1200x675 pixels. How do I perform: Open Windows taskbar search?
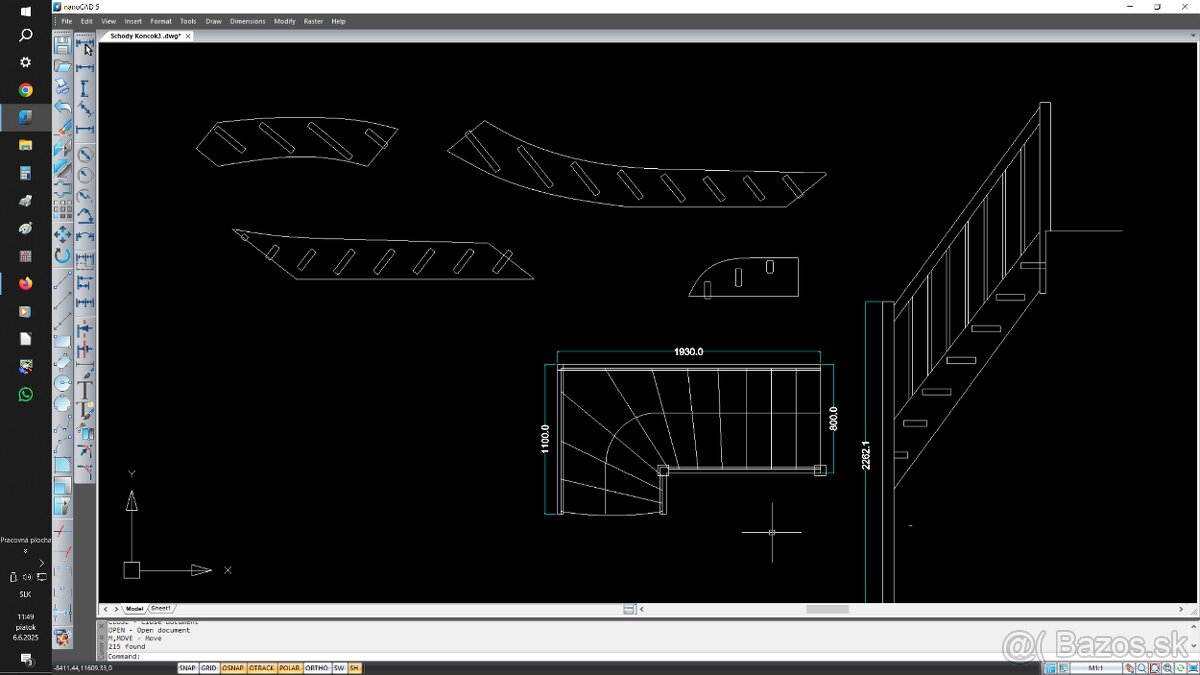[x=26, y=35]
